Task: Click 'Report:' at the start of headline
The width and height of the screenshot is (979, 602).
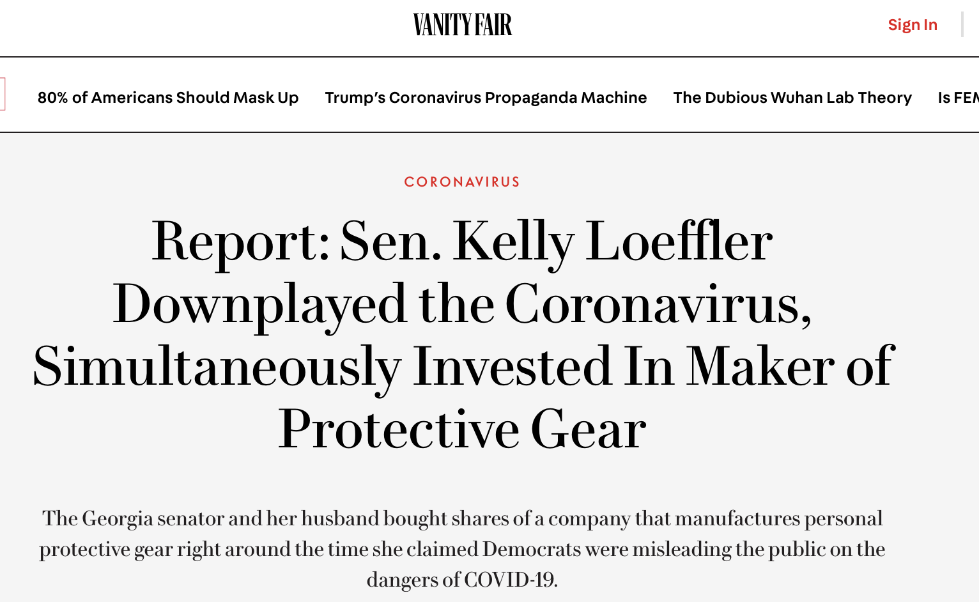Action: tap(240, 242)
